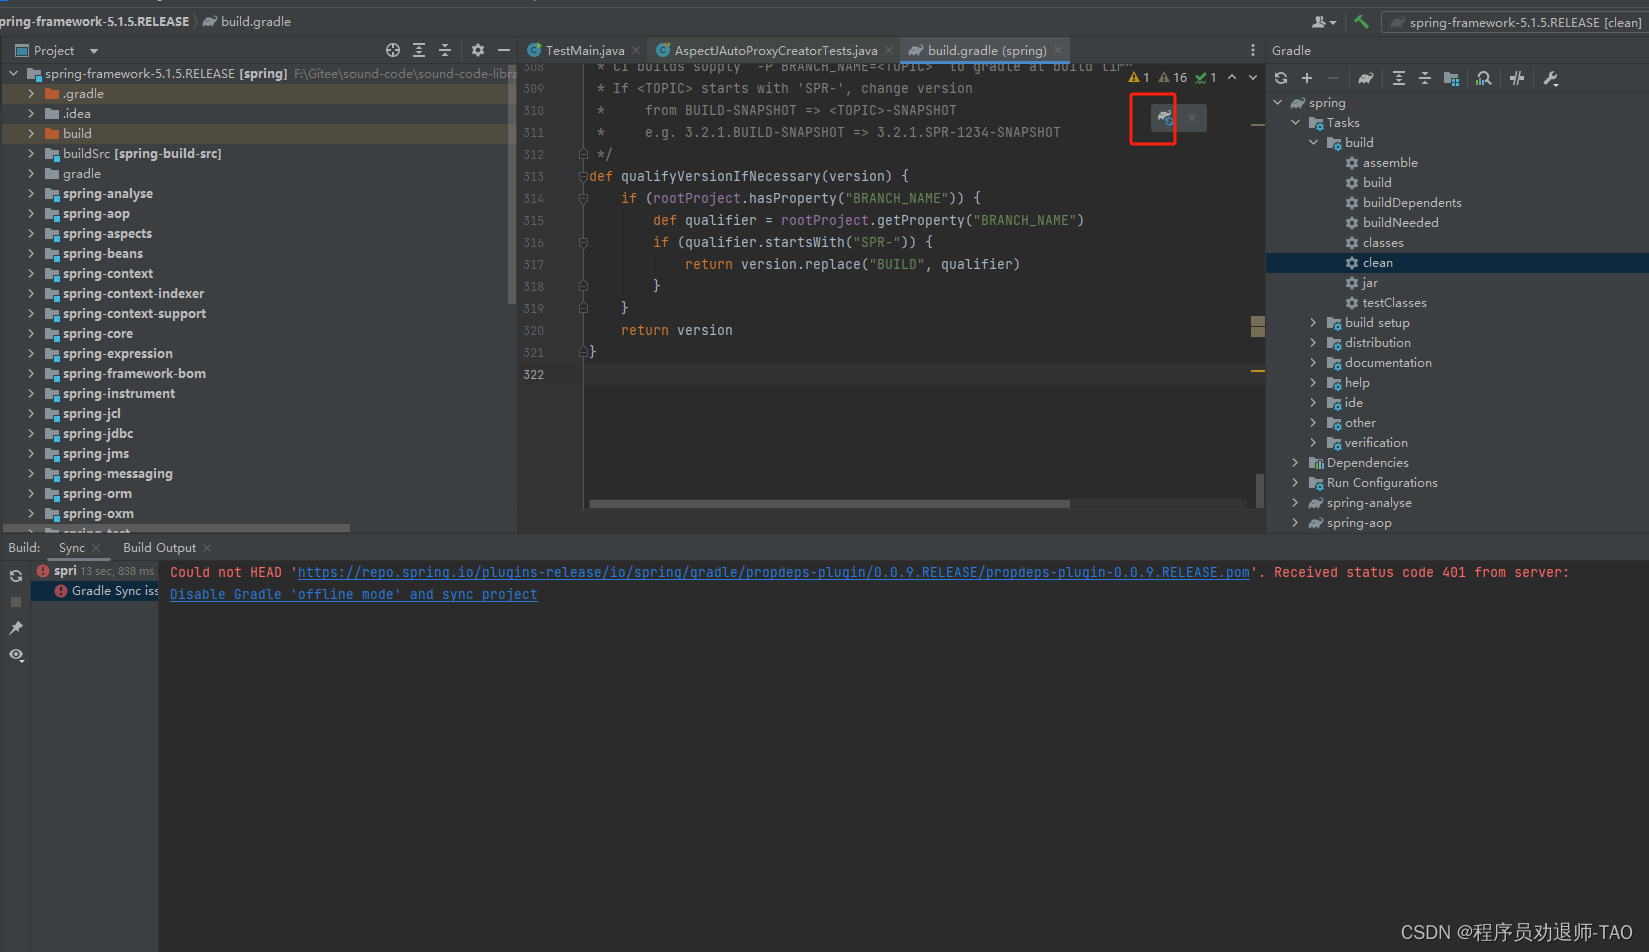Collapse the Tasks node in Gradle panel
The height and width of the screenshot is (952, 1649).
click(x=1296, y=122)
